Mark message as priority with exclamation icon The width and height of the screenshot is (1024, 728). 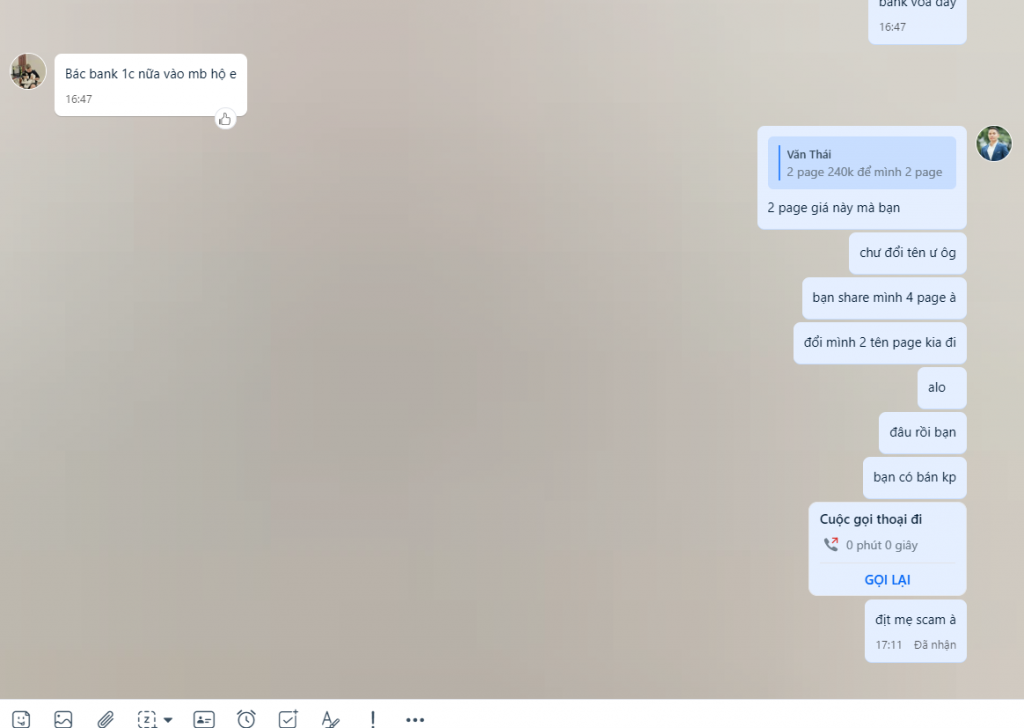point(373,718)
